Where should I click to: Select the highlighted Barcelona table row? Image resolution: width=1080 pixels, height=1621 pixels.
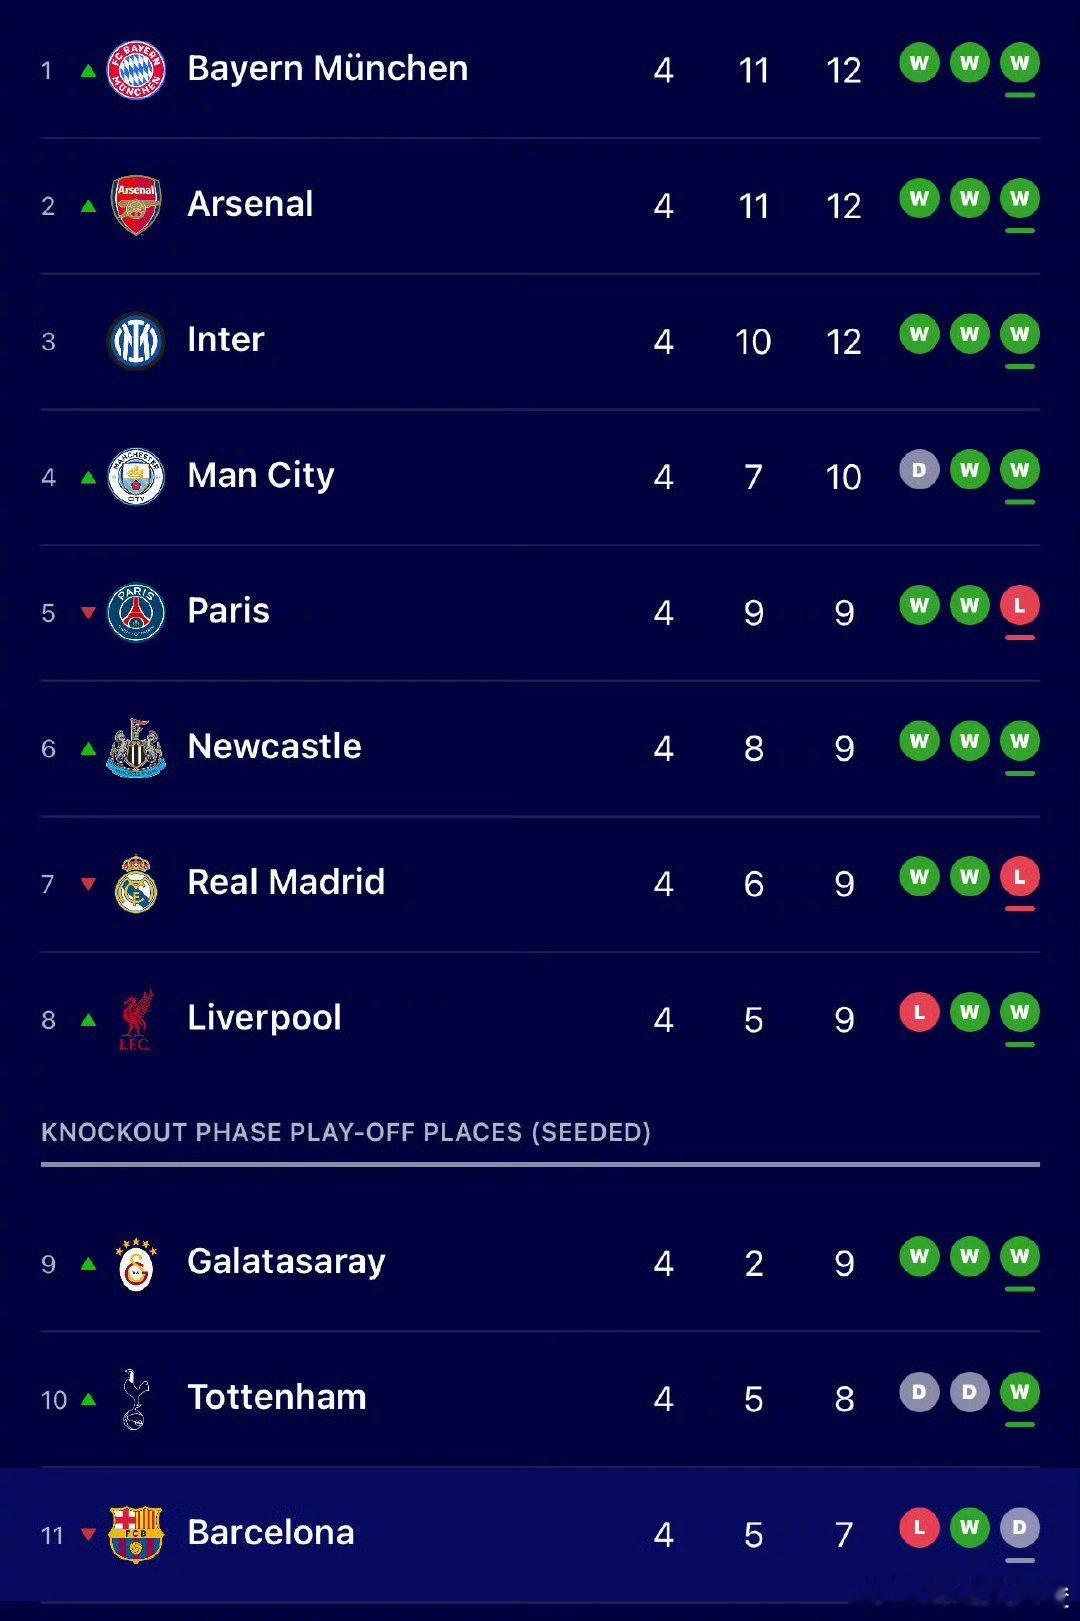click(540, 1535)
